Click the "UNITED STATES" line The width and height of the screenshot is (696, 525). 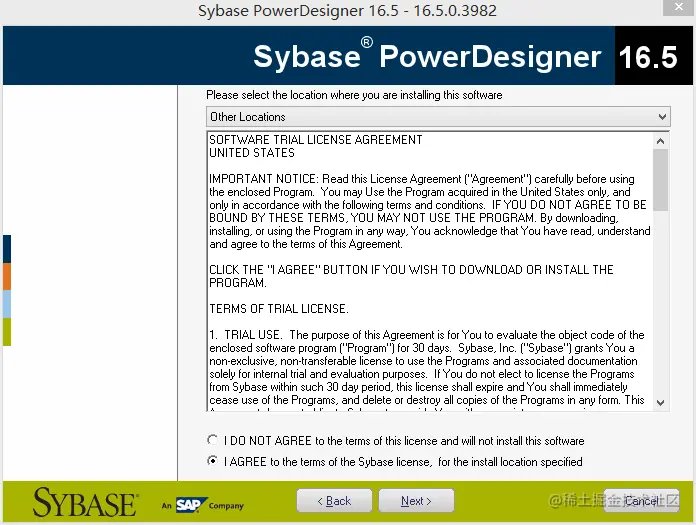pyautogui.click(x=252, y=153)
